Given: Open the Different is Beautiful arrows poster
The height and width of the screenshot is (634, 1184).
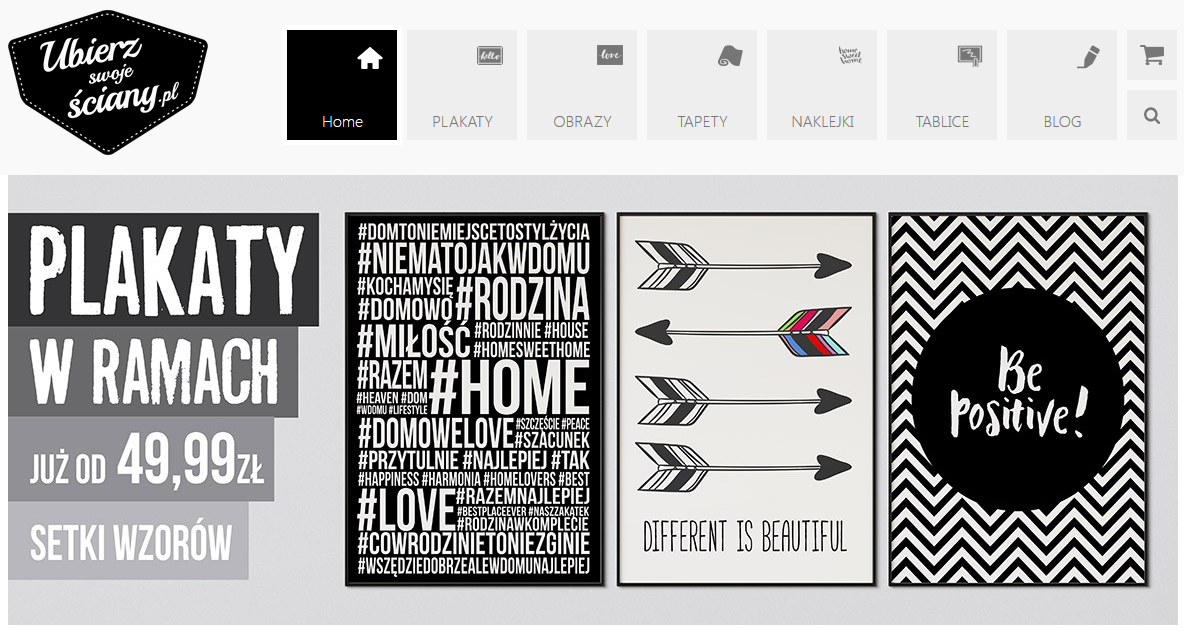Looking at the screenshot, I should [746, 399].
